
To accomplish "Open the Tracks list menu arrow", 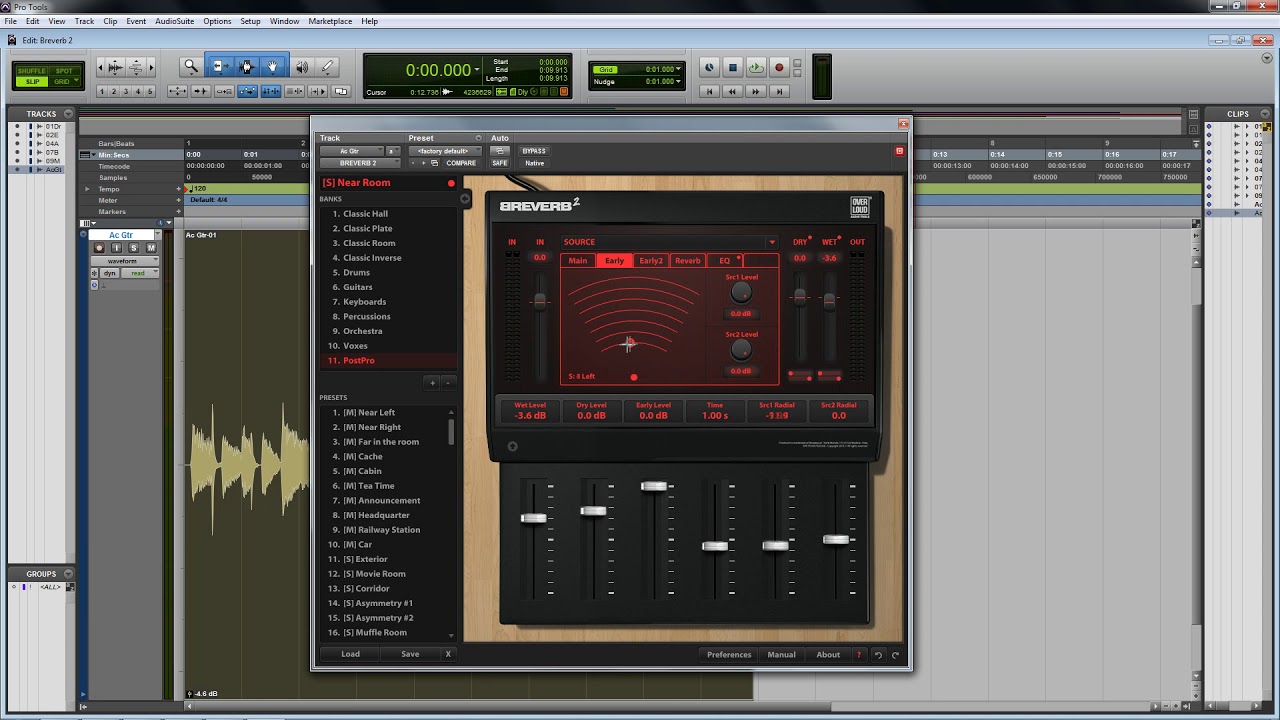I will tap(68, 114).
